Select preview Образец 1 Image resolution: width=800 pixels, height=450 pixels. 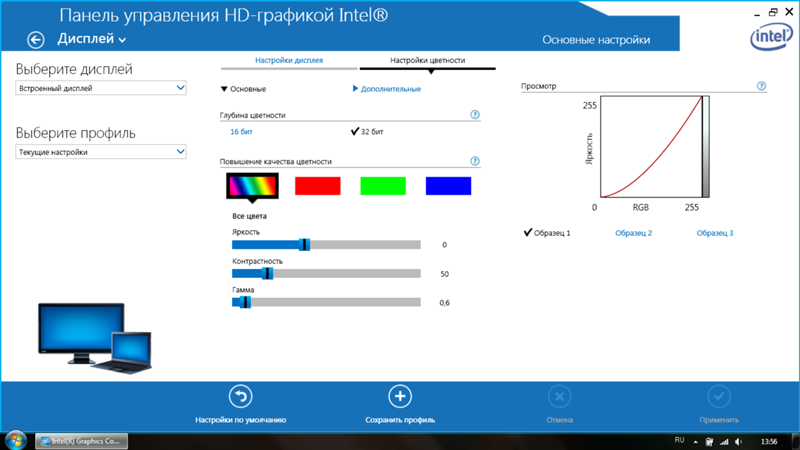click(547, 233)
